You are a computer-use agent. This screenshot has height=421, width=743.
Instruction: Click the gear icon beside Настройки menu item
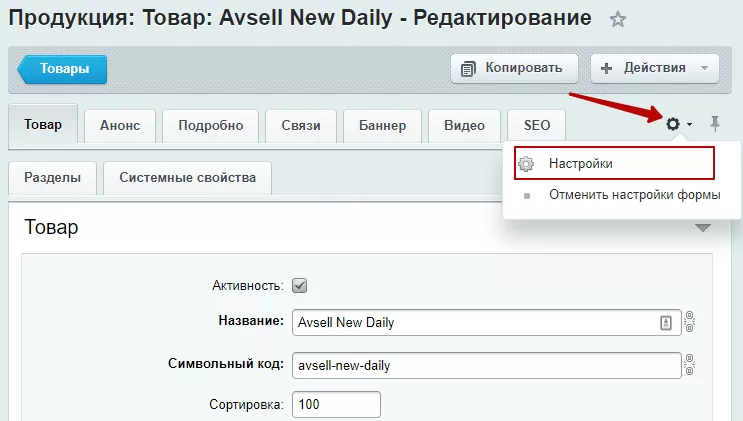(x=526, y=164)
